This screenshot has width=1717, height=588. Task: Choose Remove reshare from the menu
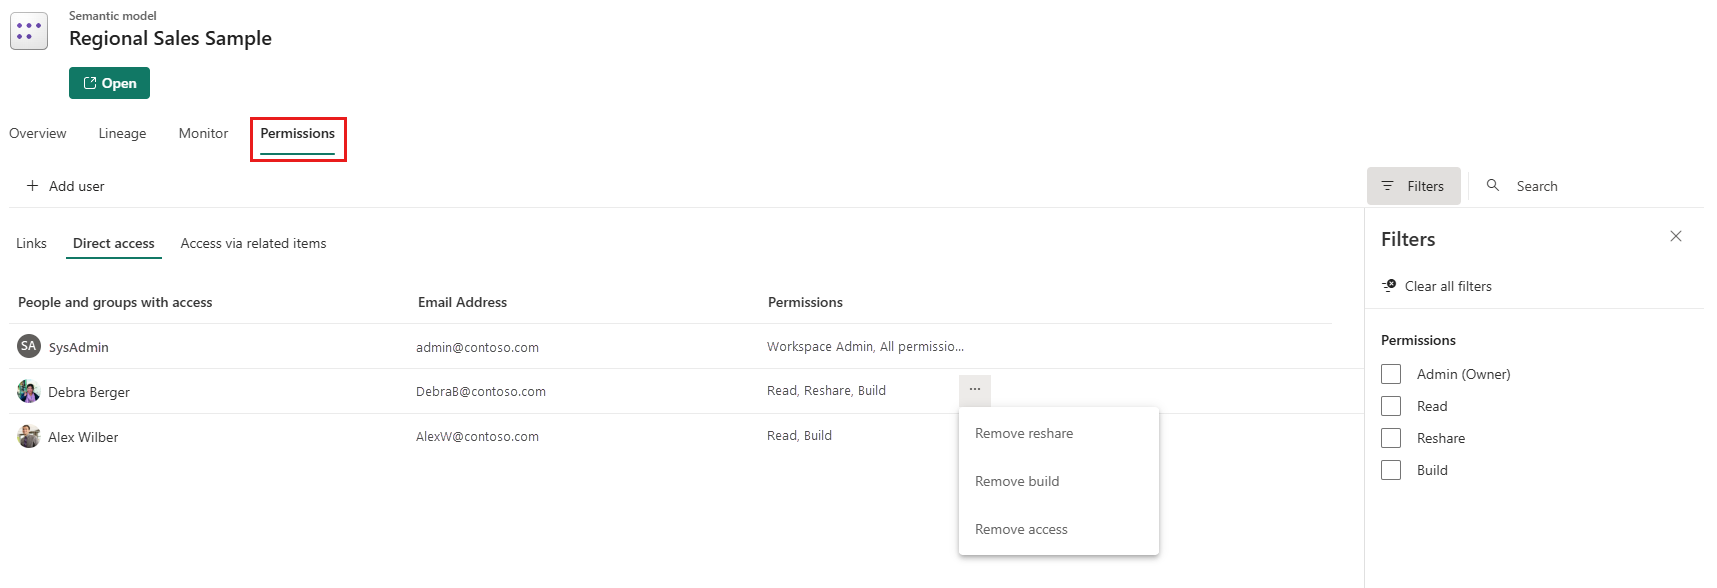tap(1024, 434)
